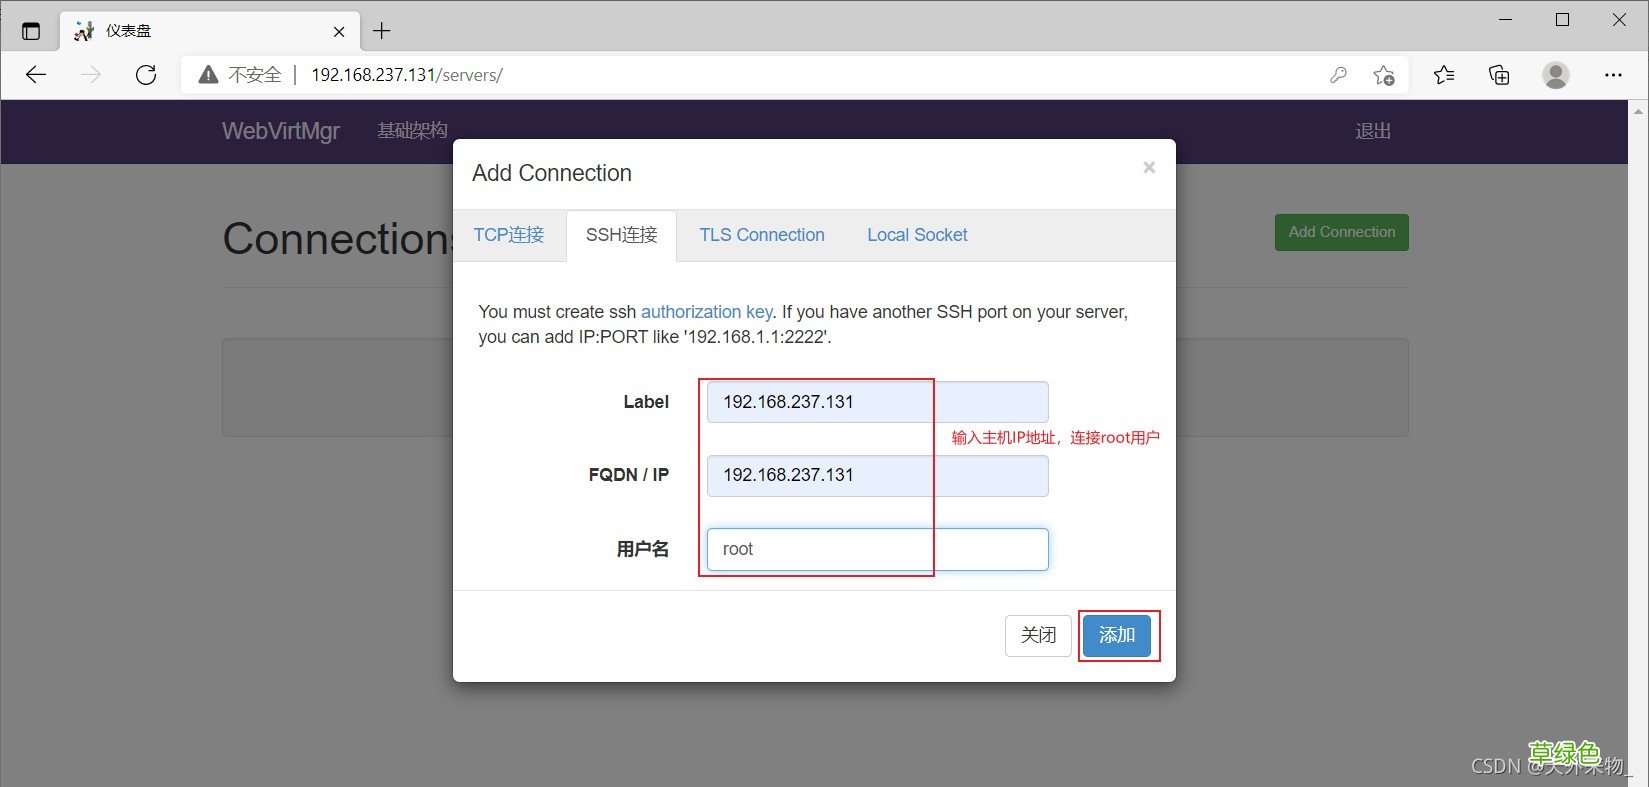Open a new browser tab
The width and height of the screenshot is (1649, 787).
coord(381,31)
